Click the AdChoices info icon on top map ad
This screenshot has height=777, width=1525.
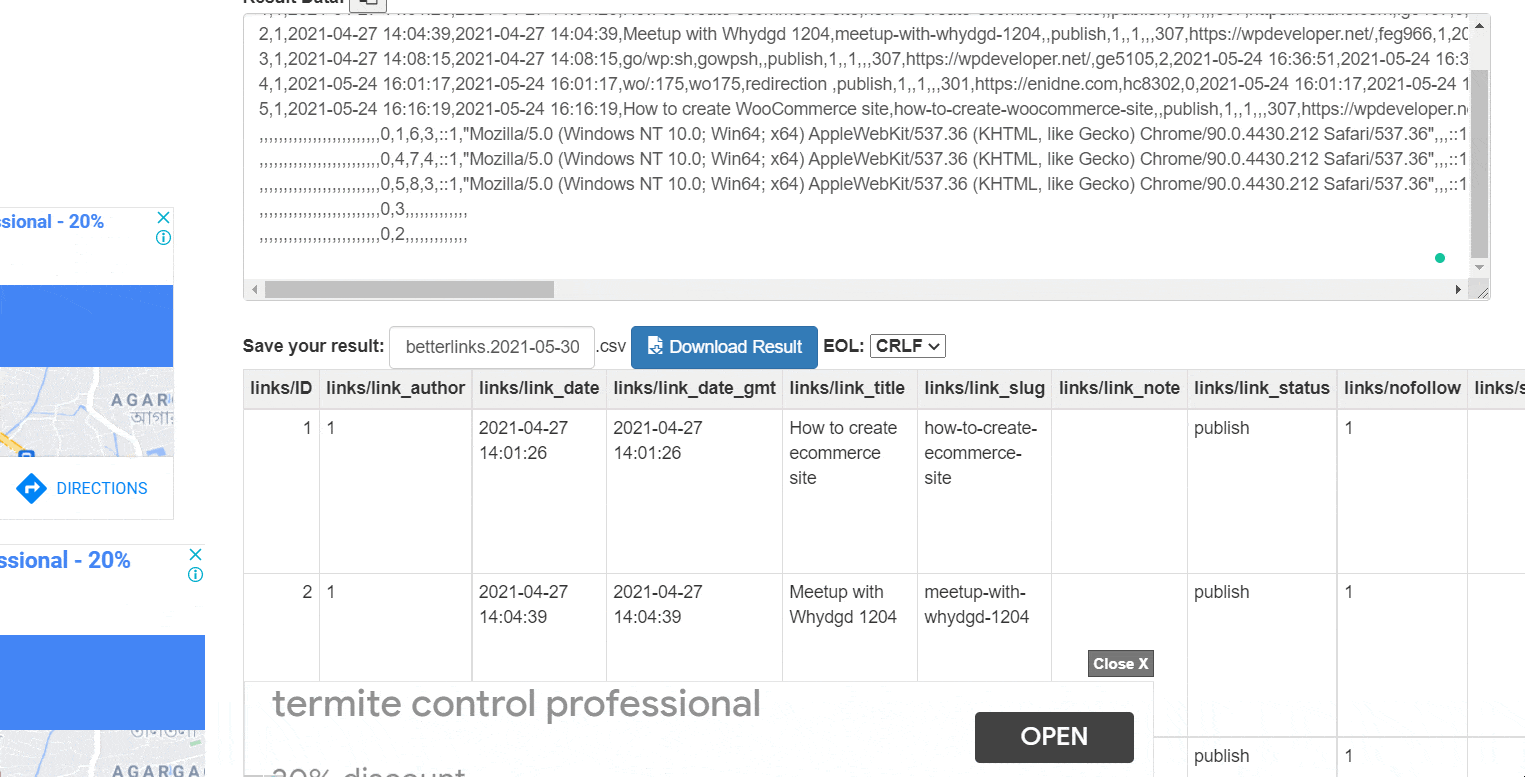[162, 237]
